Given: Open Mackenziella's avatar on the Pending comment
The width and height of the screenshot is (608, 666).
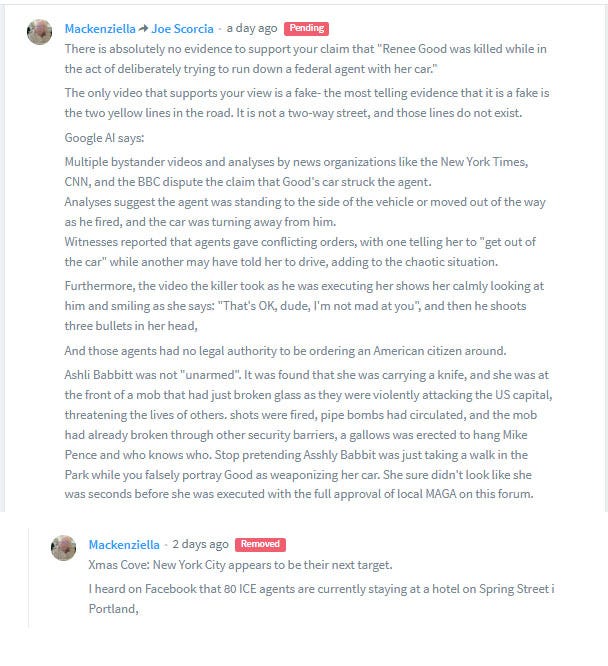Looking at the screenshot, I should (40, 32).
